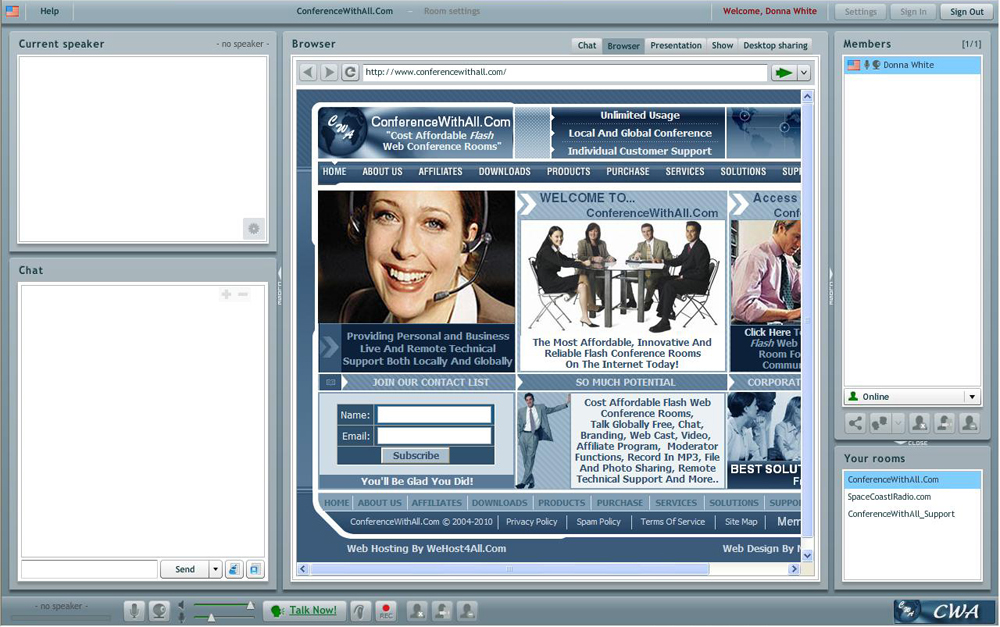Toggle the Talk Now! button
This screenshot has width=1000, height=627.
coord(304,611)
